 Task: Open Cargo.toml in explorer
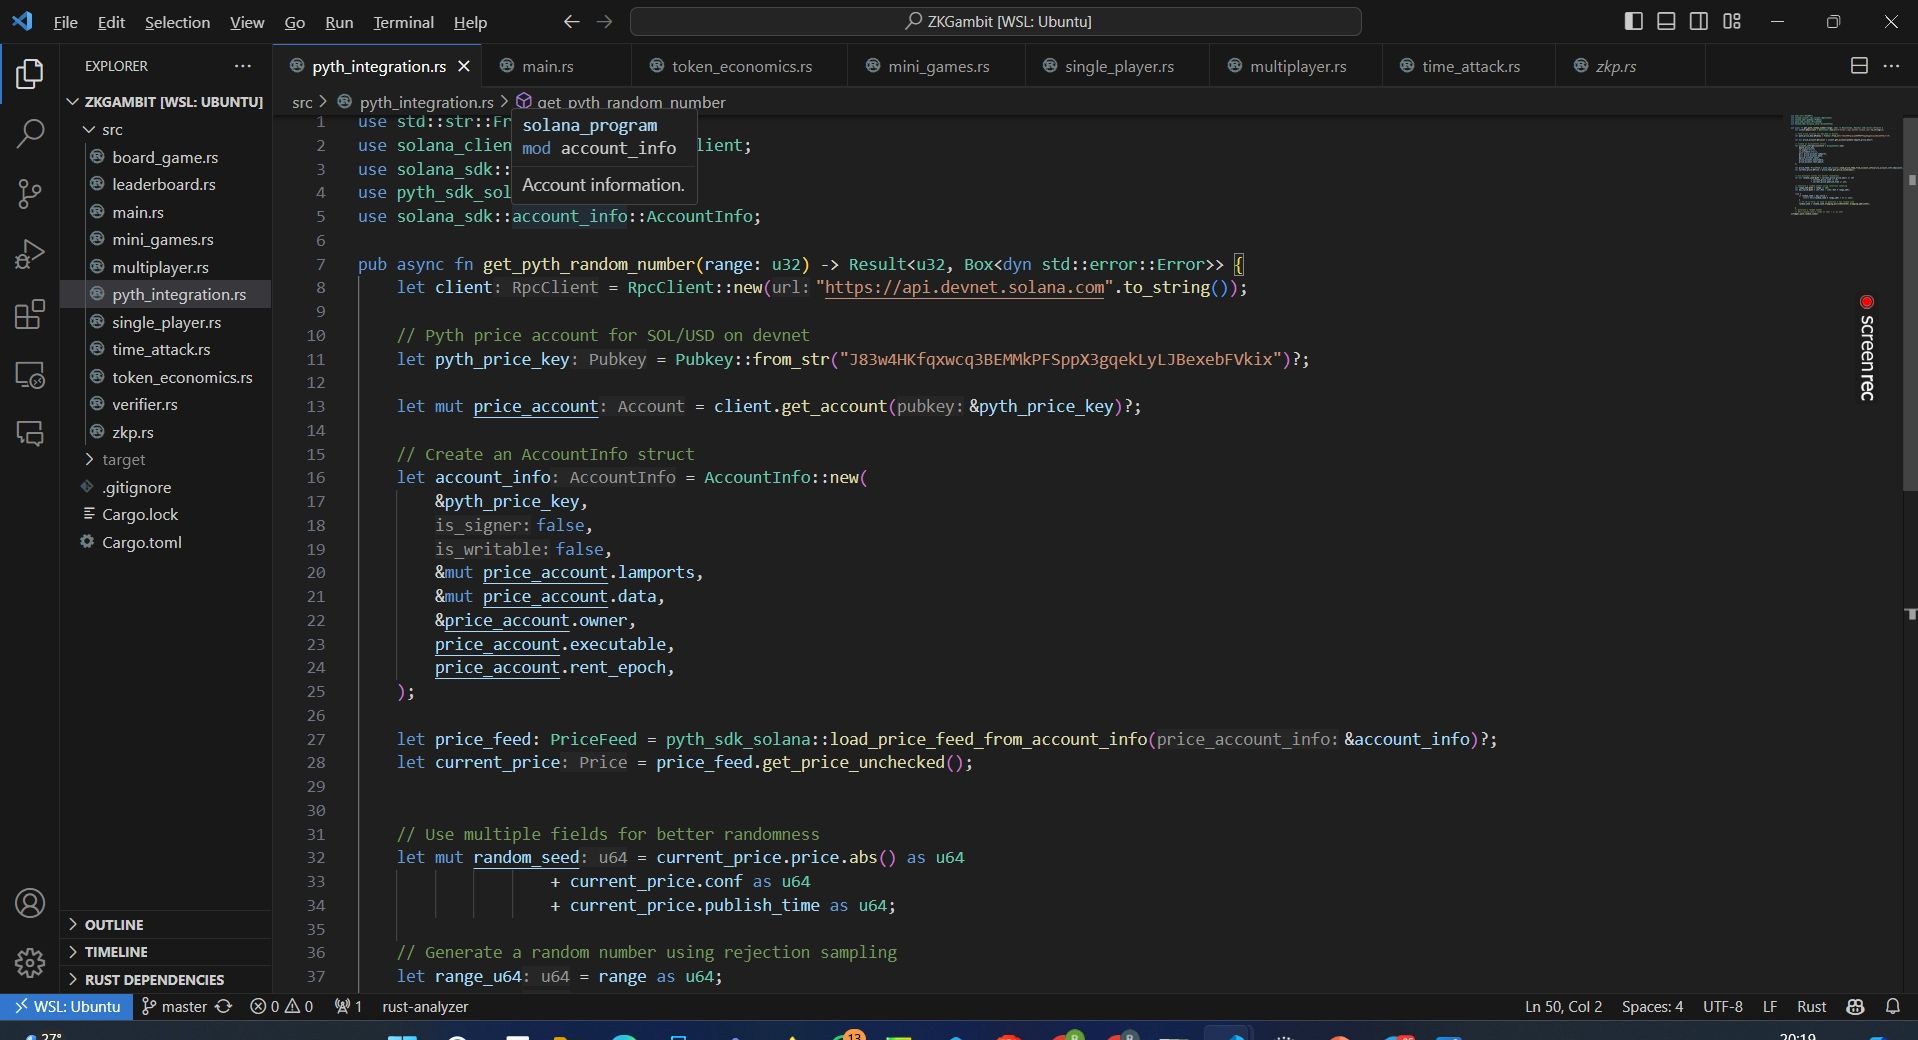[x=166, y=542]
